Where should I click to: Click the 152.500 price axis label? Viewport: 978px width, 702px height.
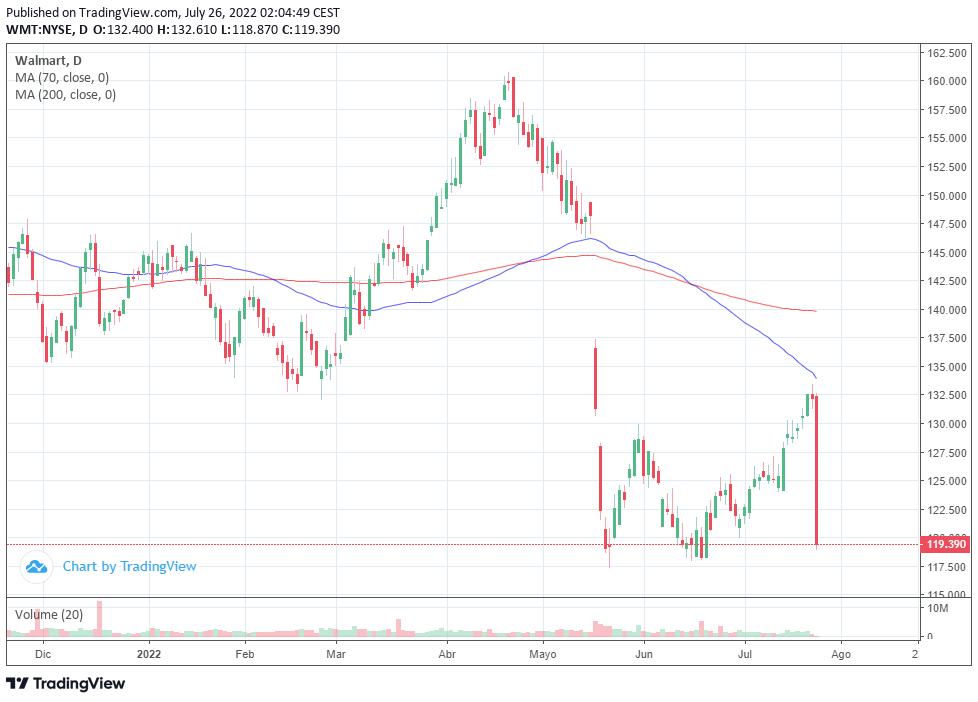click(947, 167)
